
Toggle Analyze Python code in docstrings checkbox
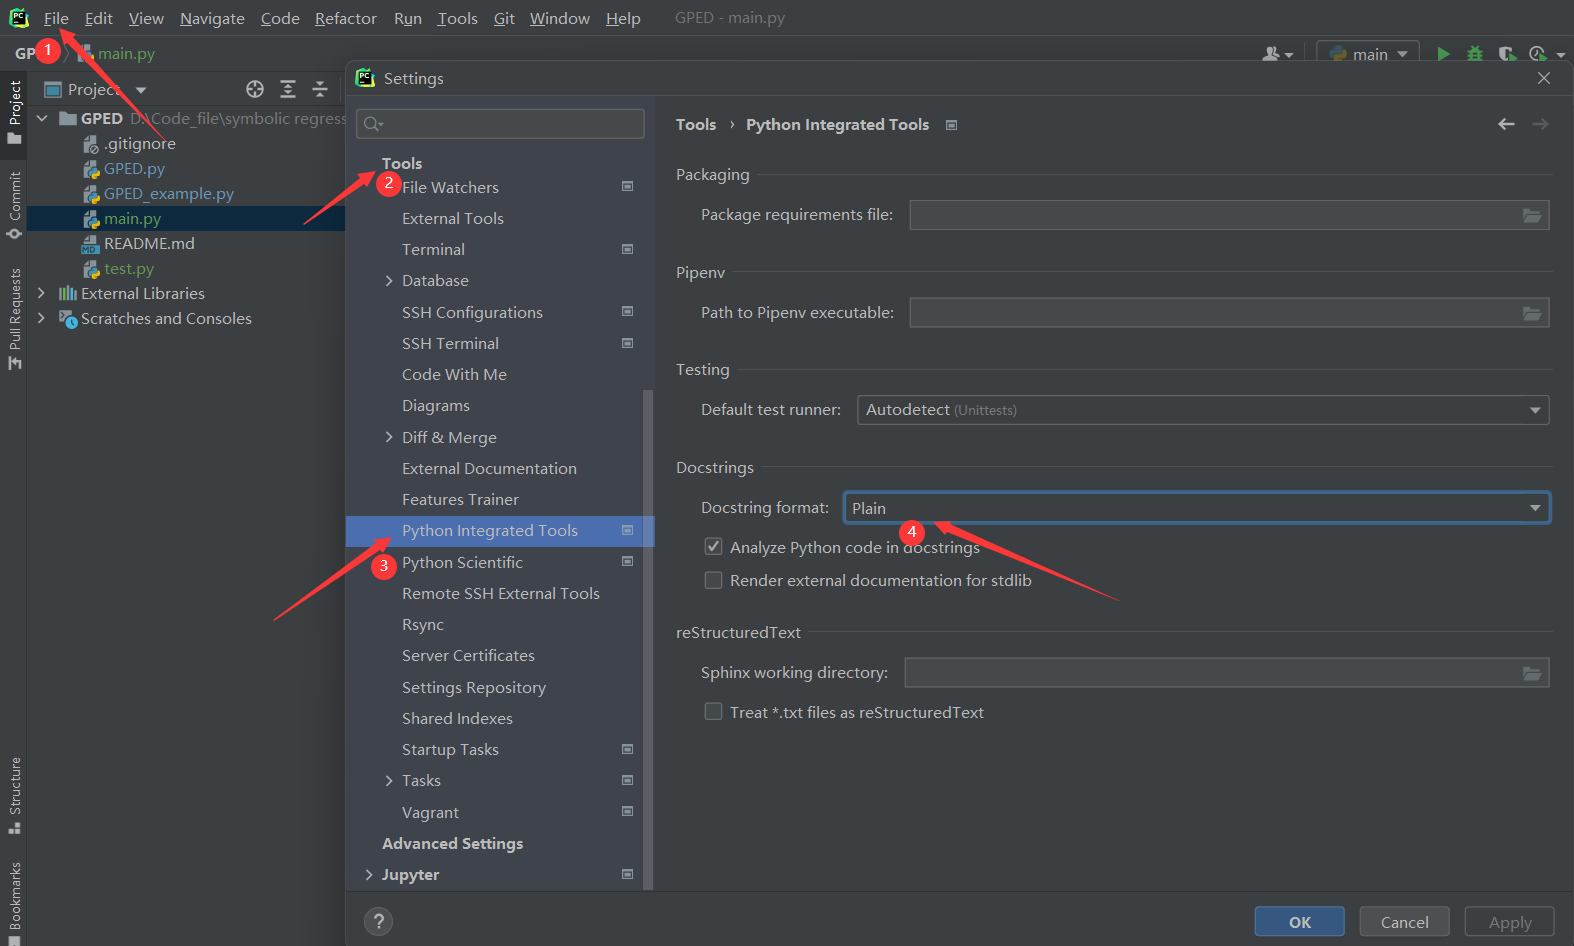pyautogui.click(x=713, y=547)
